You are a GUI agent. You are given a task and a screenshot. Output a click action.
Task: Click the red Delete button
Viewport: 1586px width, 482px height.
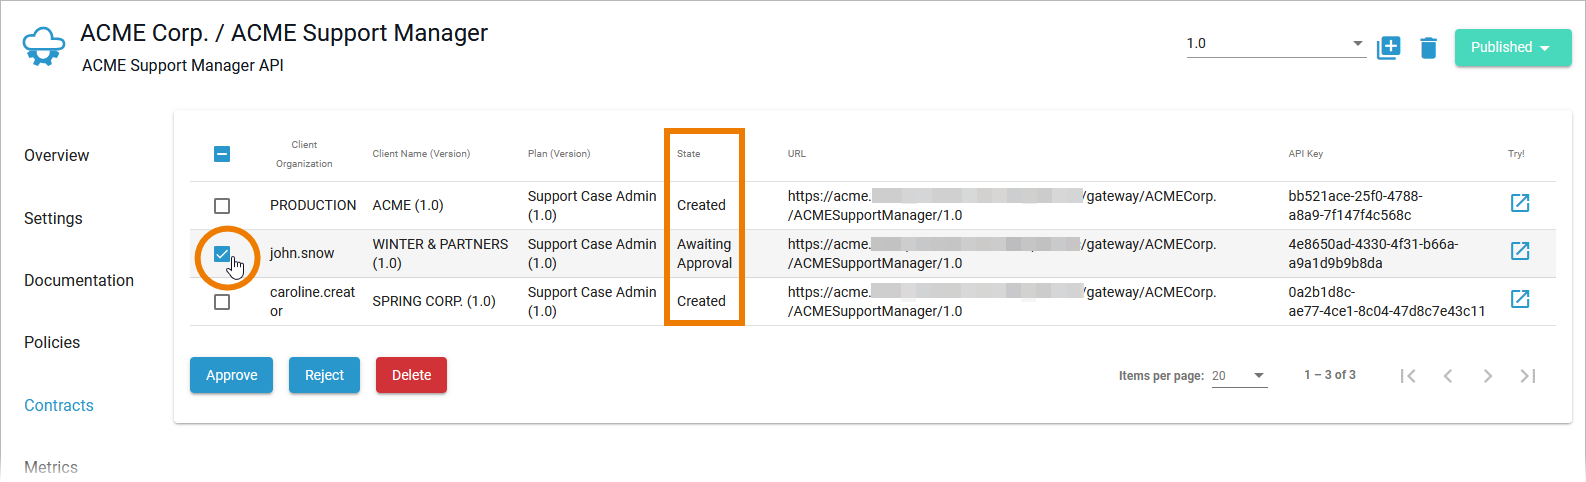pyautogui.click(x=411, y=375)
